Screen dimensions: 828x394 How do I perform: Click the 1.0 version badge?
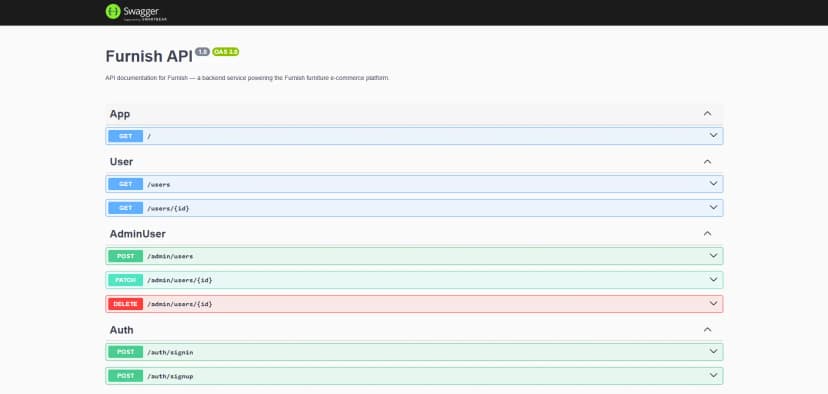(x=202, y=52)
